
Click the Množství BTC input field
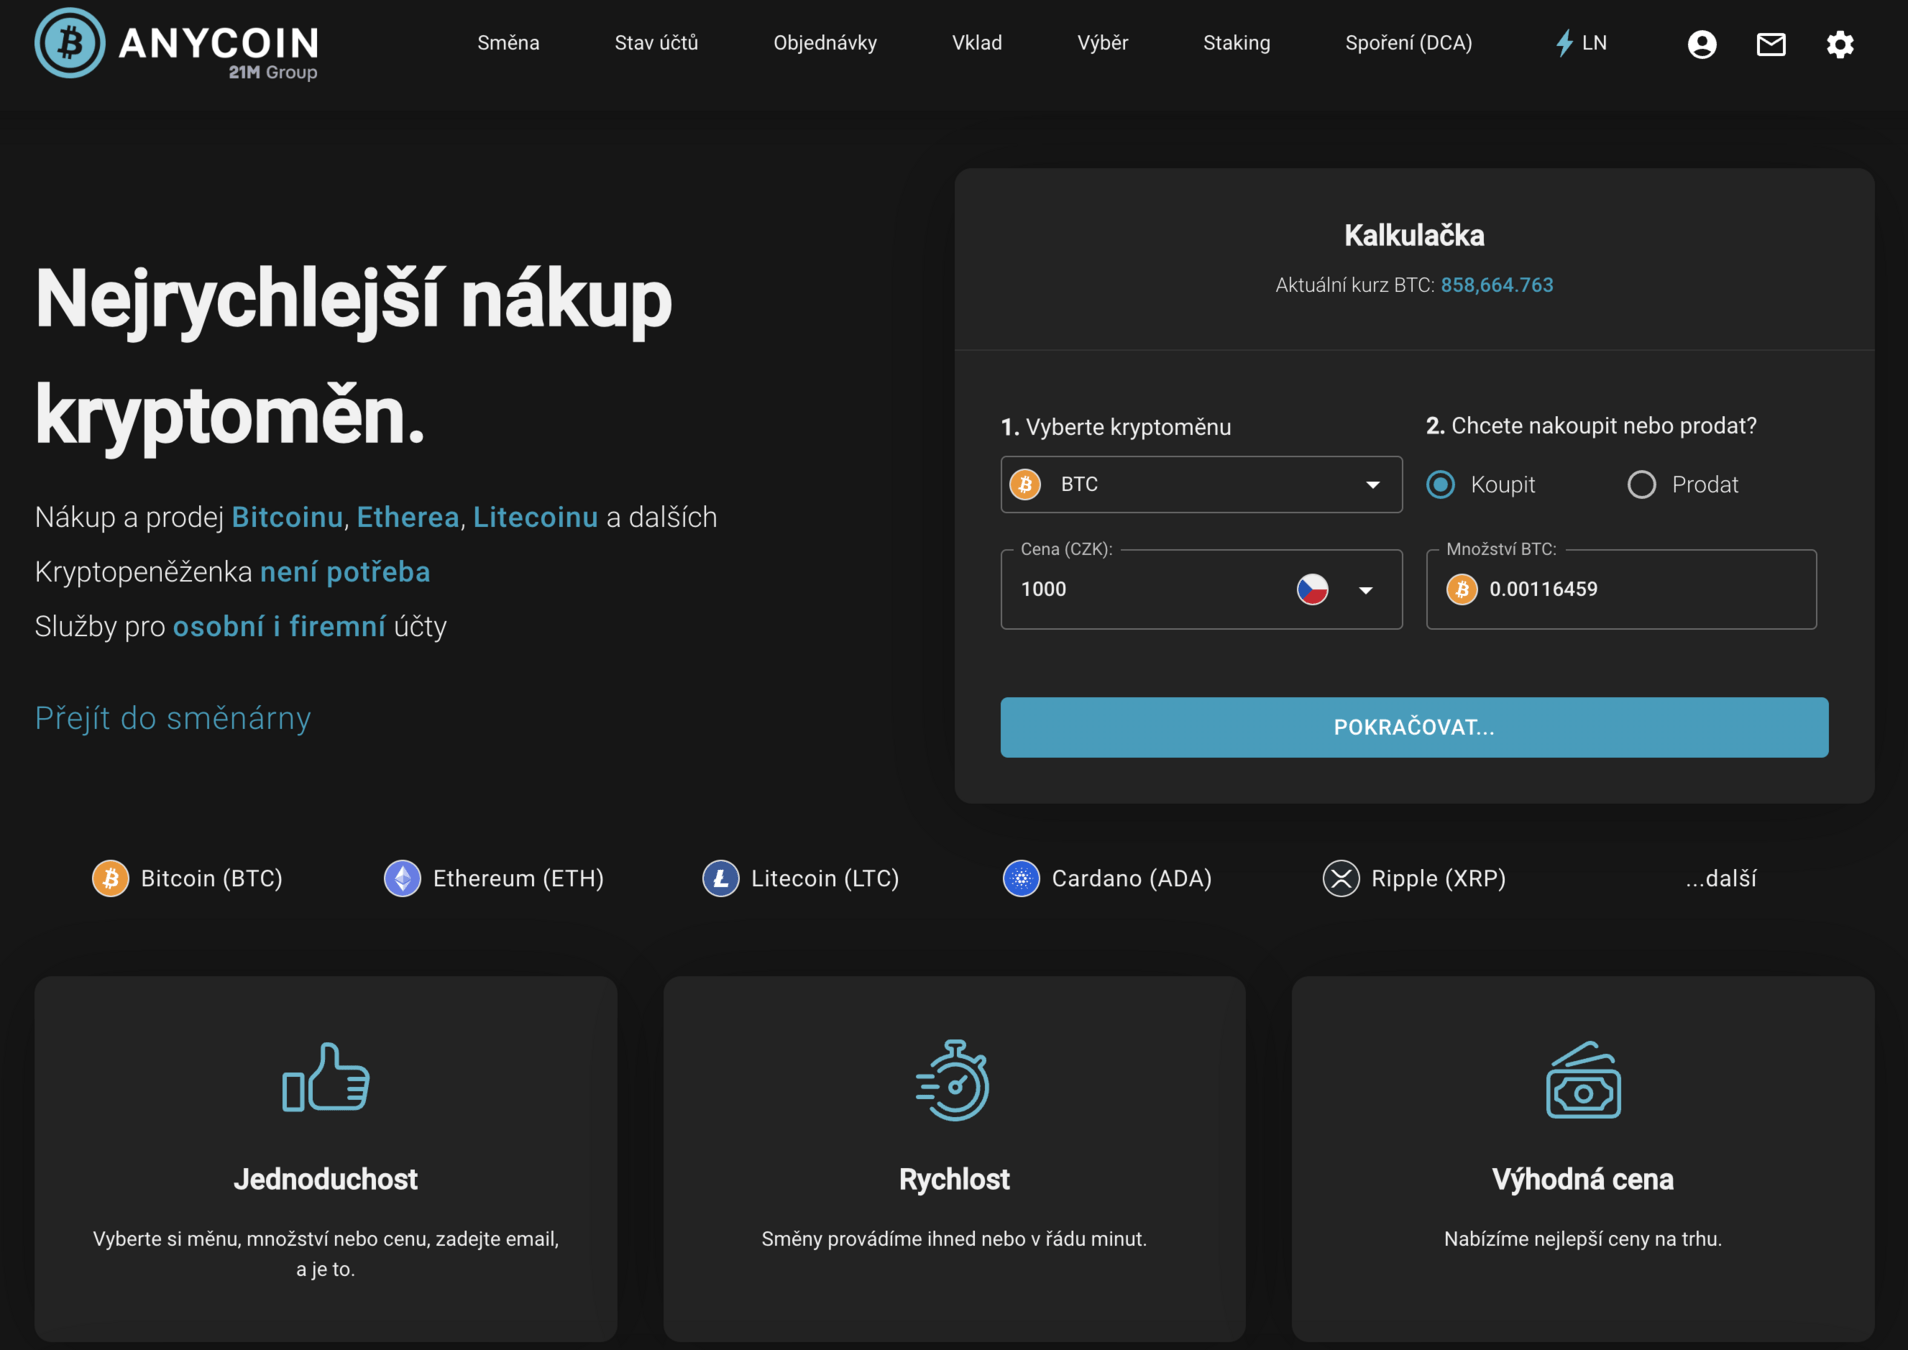pos(1621,589)
